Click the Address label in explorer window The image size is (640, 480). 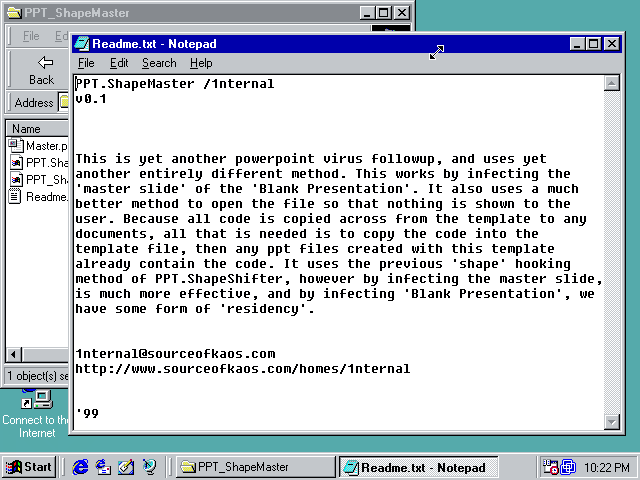tap(34, 102)
